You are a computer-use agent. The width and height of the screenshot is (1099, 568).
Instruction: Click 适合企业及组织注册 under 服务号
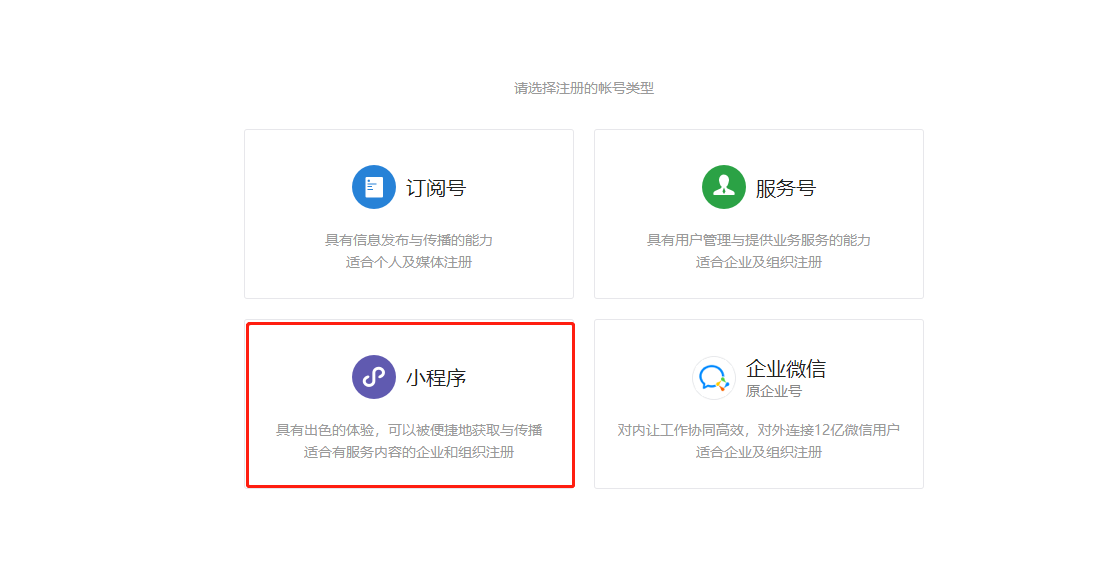(x=758, y=262)
